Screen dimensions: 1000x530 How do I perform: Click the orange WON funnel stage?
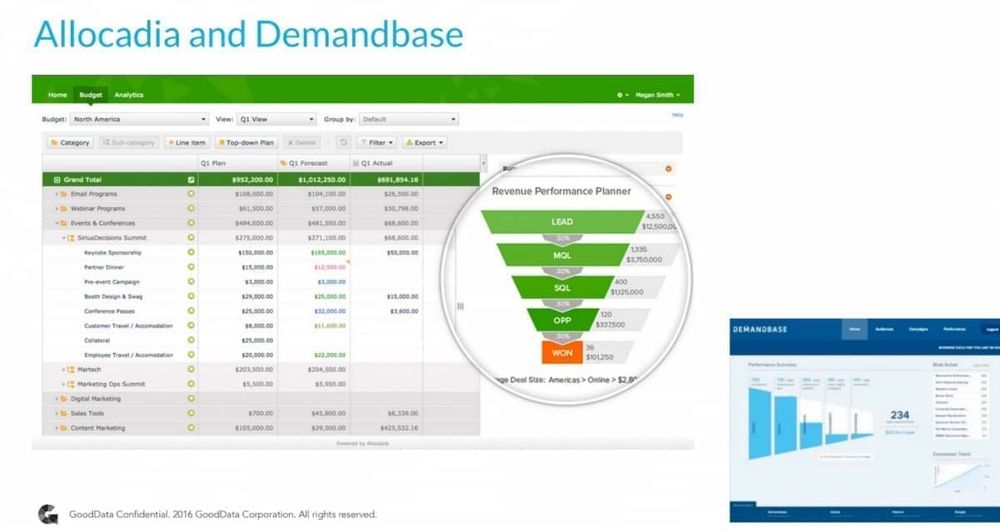[562, 353]
